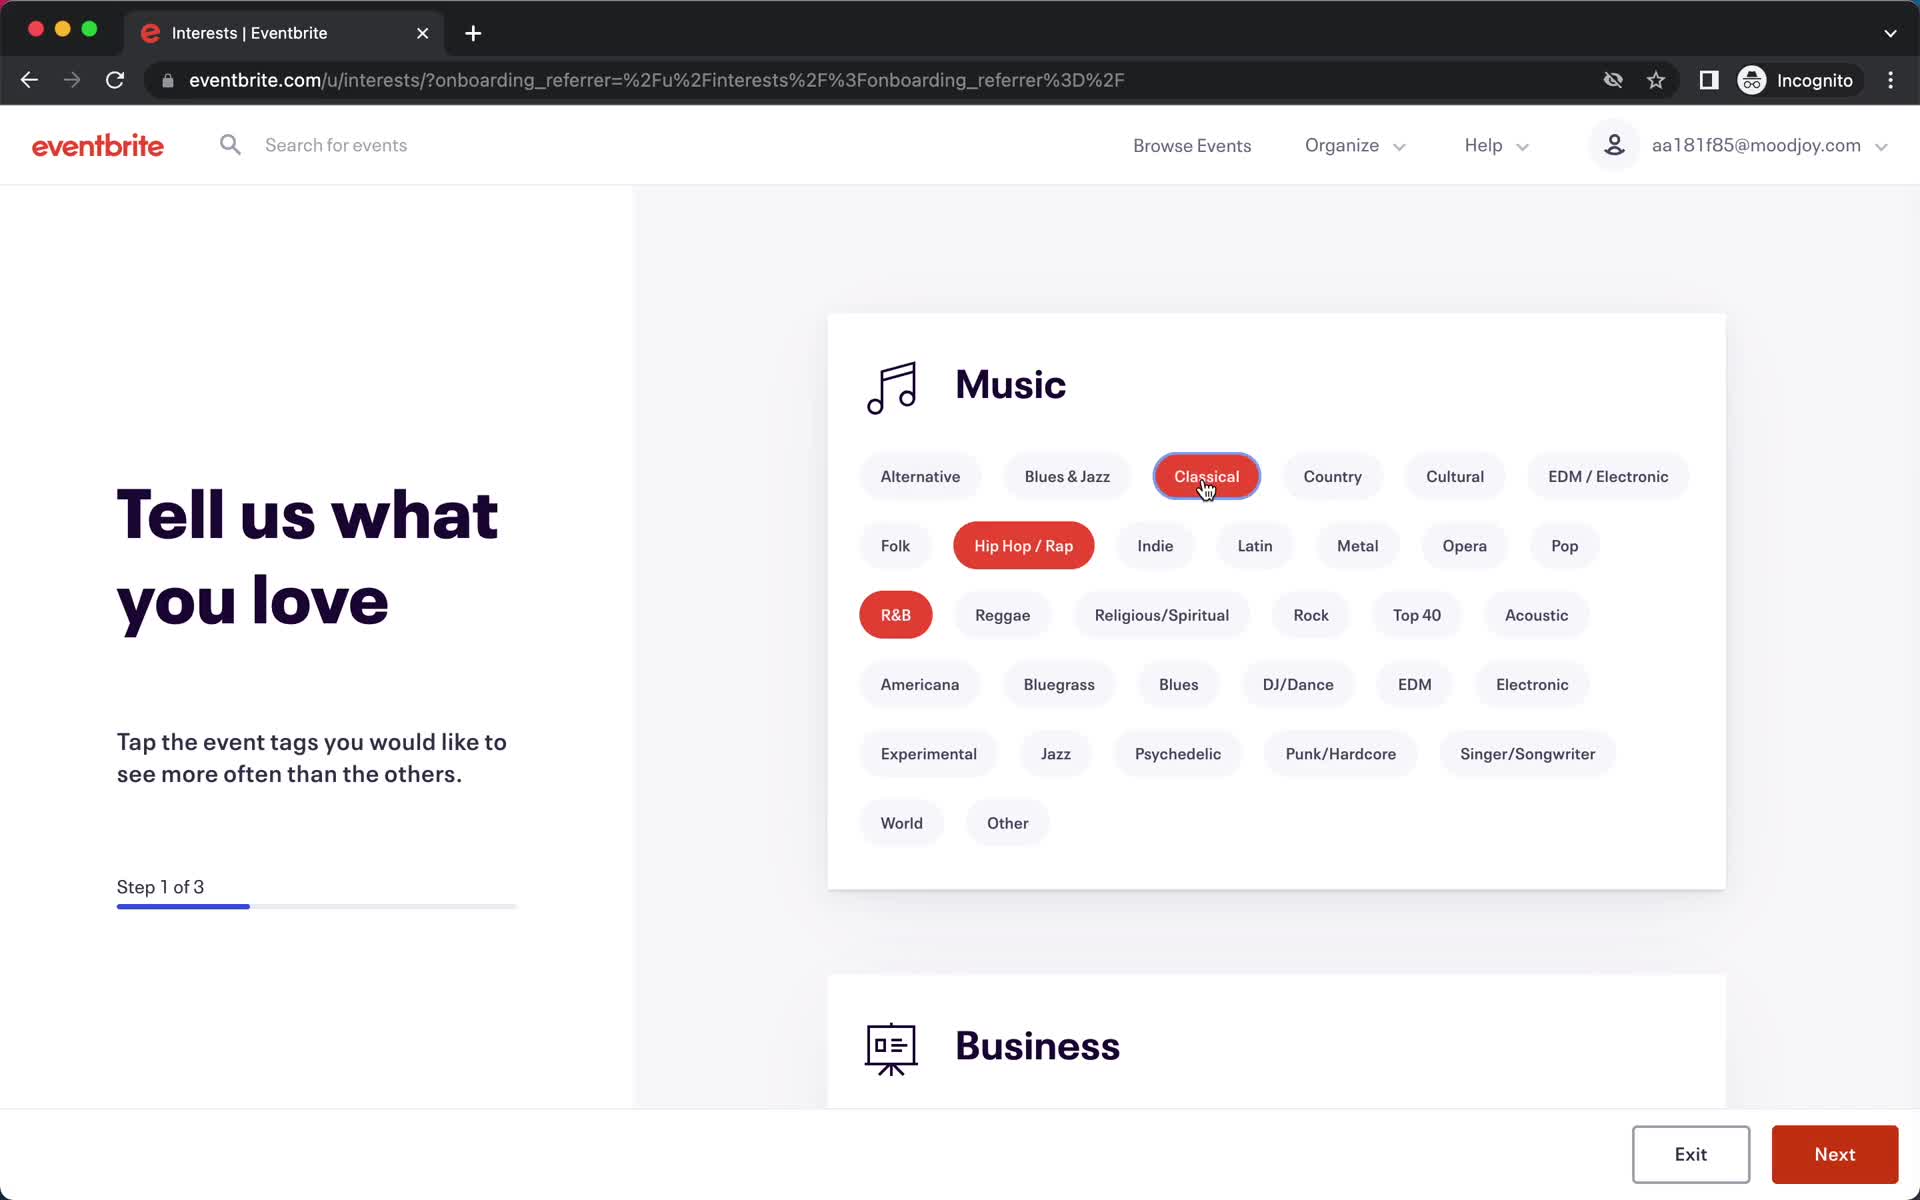Viewport: 1920px width, 1200px height.
Task: Toggle the Hip Hop / Rap genre tag
Action: 1023,545
